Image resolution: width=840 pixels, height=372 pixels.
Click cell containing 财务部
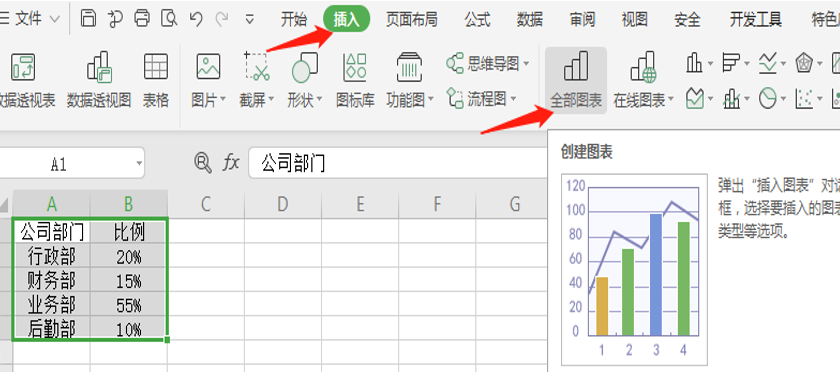[x=51, y=280]
